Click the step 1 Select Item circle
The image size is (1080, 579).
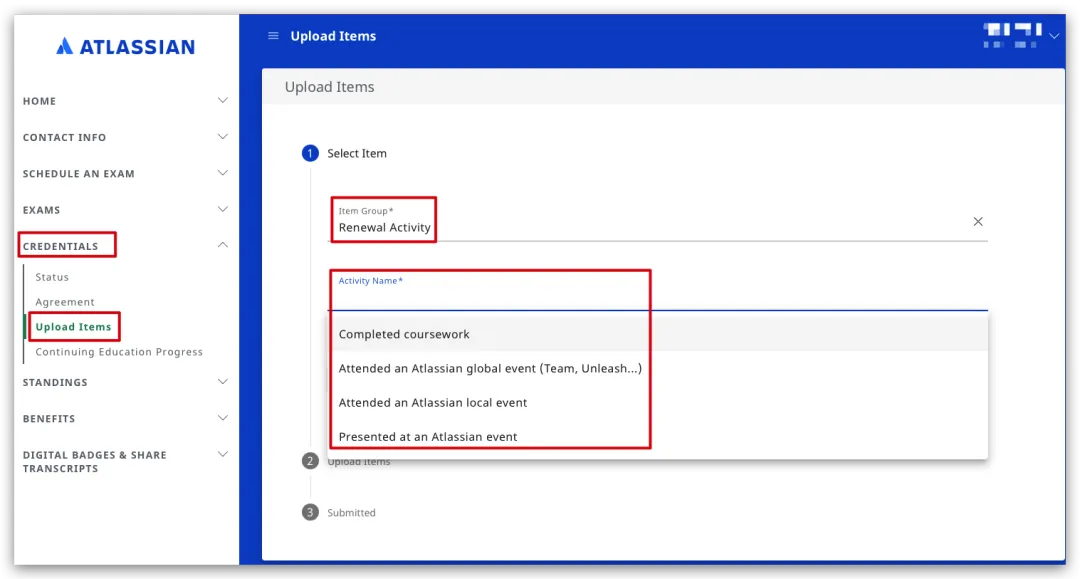click(x=310, y=153)
